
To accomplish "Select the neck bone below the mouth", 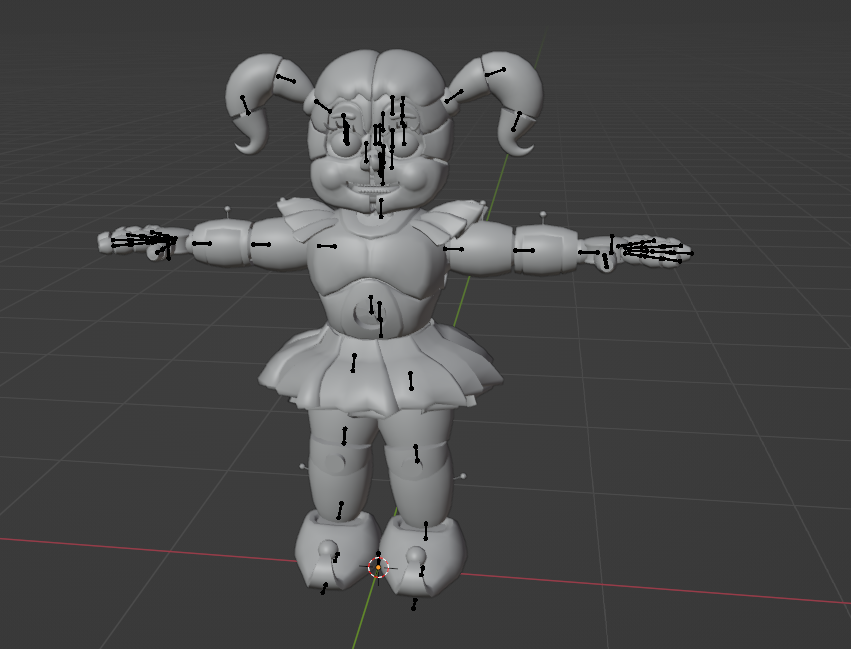I will (381, 208).
